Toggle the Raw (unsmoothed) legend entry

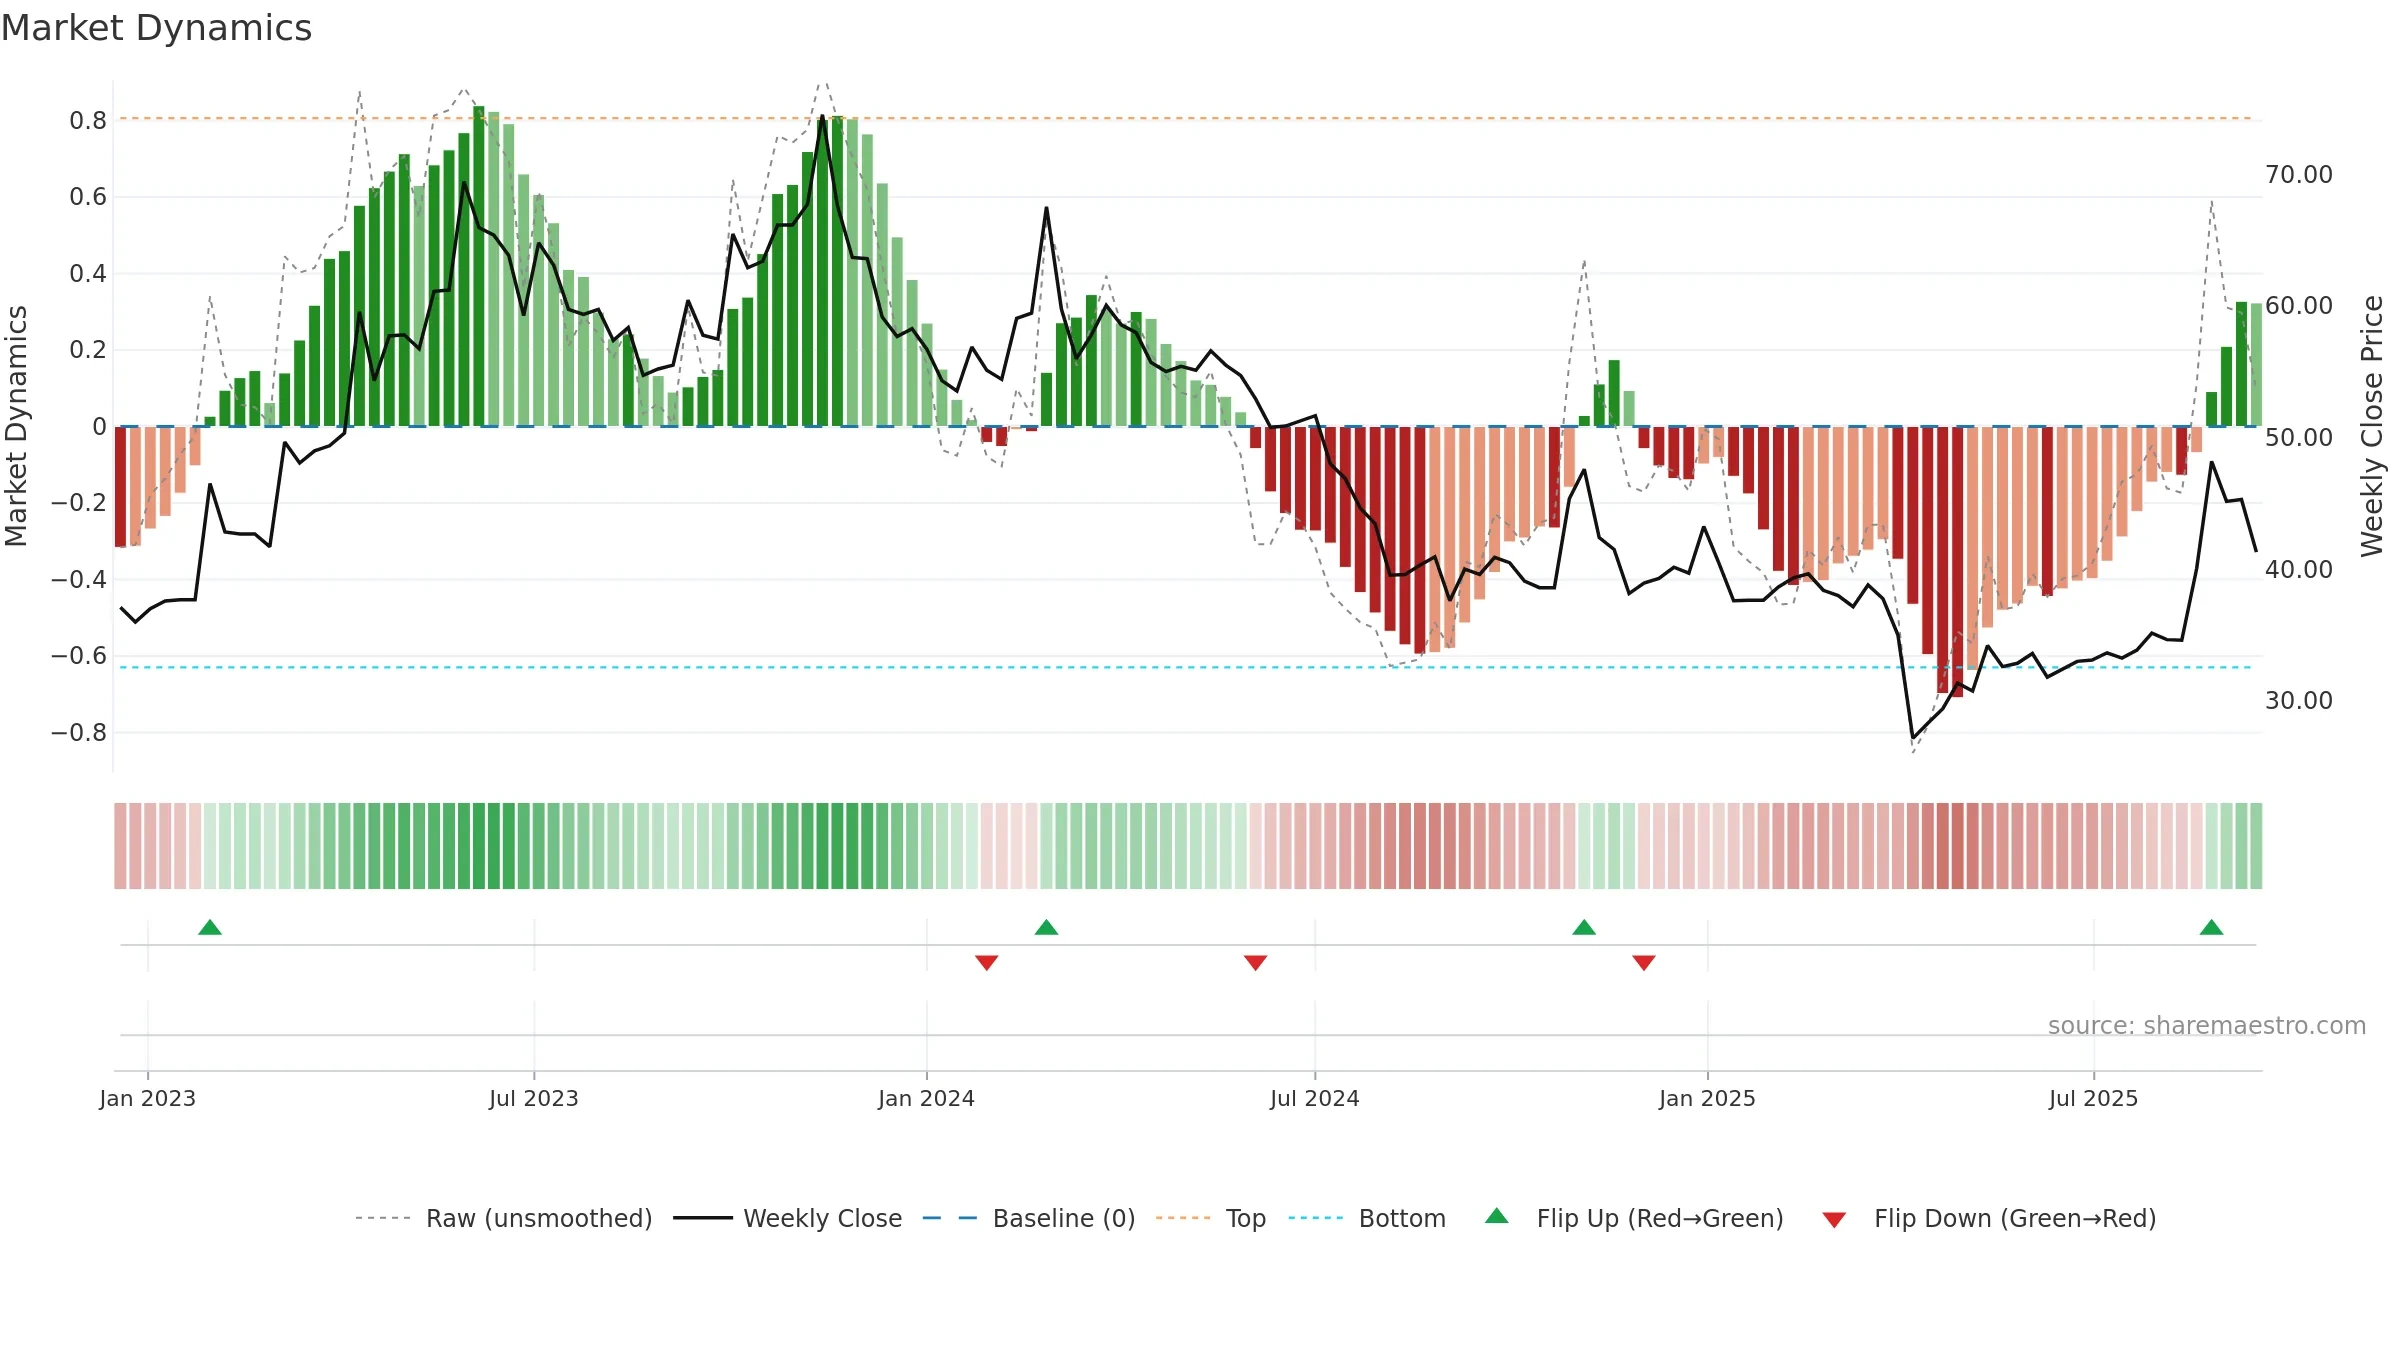coord(504,1218)
